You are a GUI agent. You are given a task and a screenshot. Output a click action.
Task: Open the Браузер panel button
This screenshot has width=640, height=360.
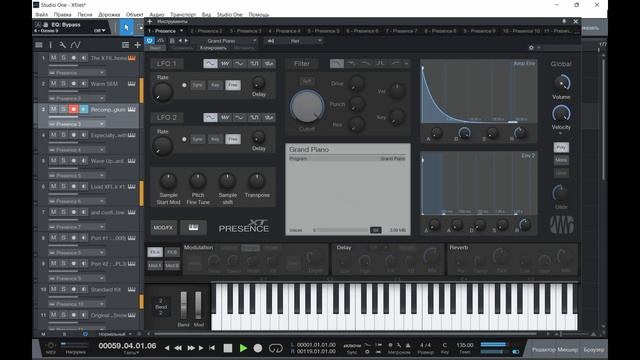tap(594, 350)
